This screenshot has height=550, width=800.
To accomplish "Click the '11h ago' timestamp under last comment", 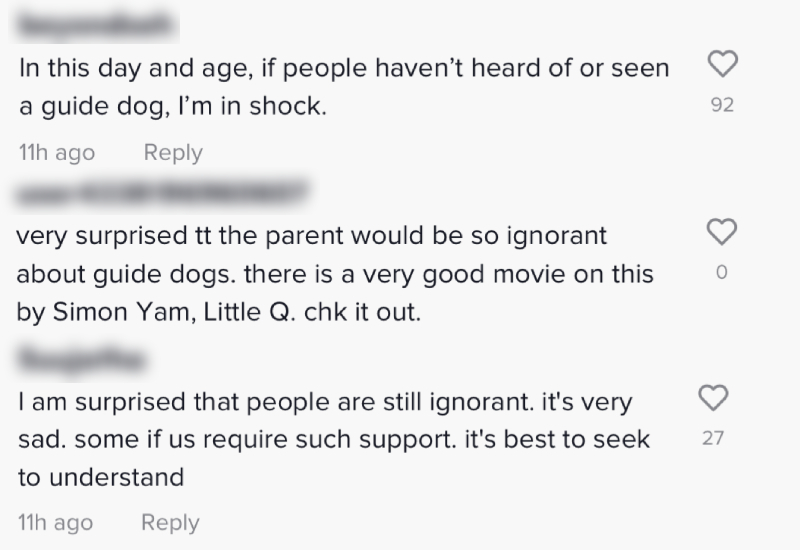I will point(56,522).
